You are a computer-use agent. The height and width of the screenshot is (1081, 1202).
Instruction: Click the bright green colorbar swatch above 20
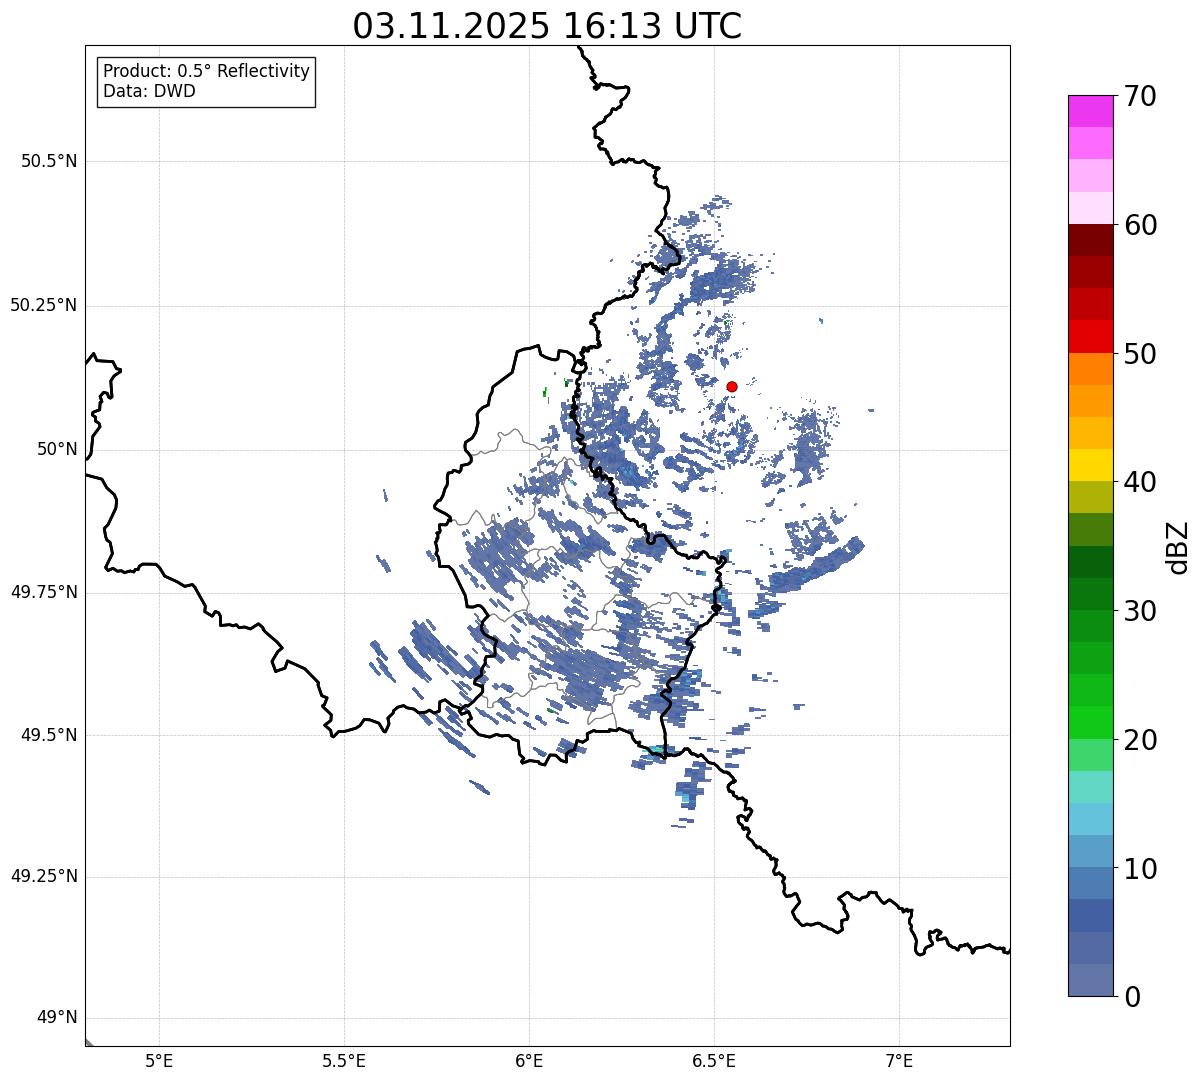tap(1091, 723)
